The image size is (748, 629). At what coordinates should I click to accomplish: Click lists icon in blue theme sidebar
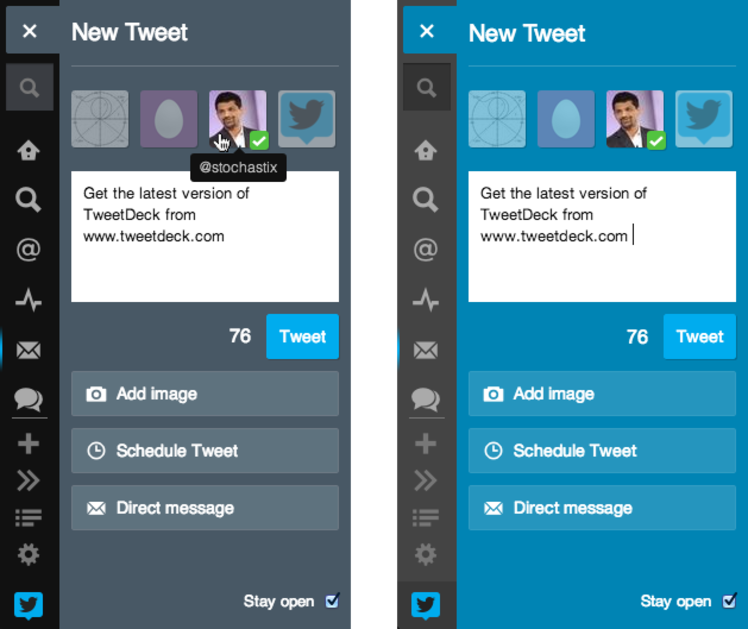tap(426, 517)
